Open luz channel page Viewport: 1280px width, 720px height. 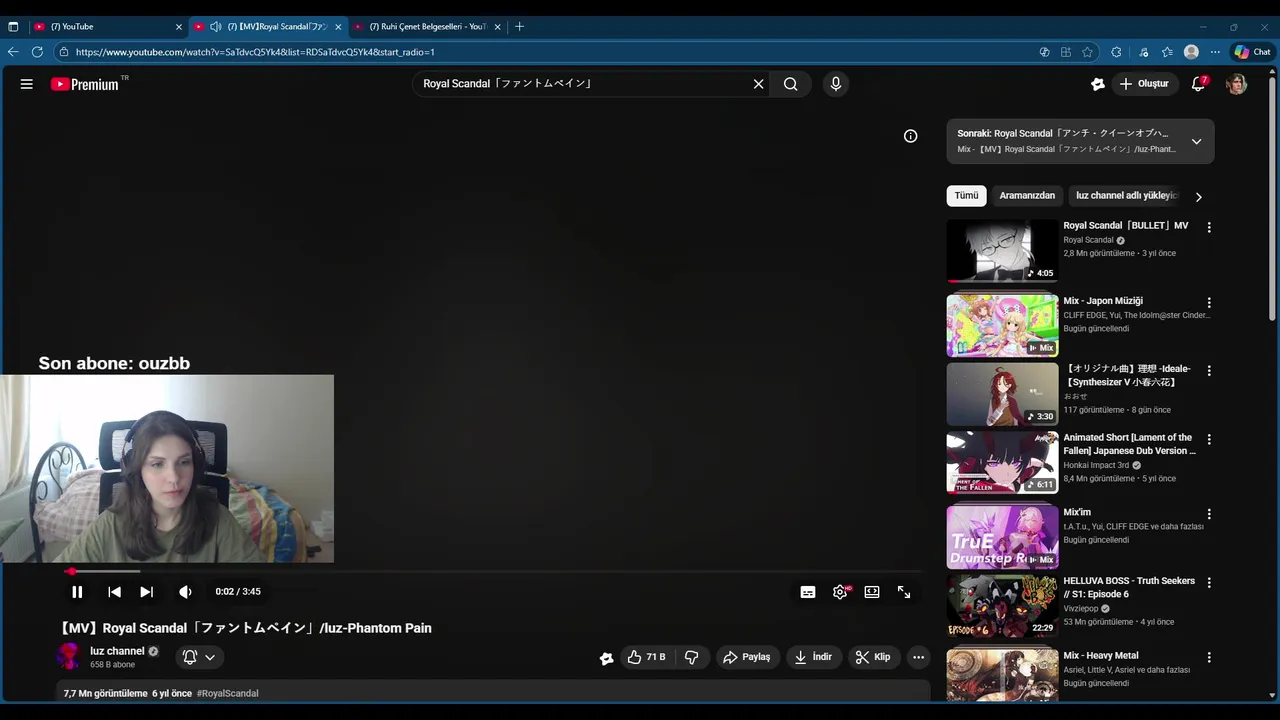(x=117, y=651)
